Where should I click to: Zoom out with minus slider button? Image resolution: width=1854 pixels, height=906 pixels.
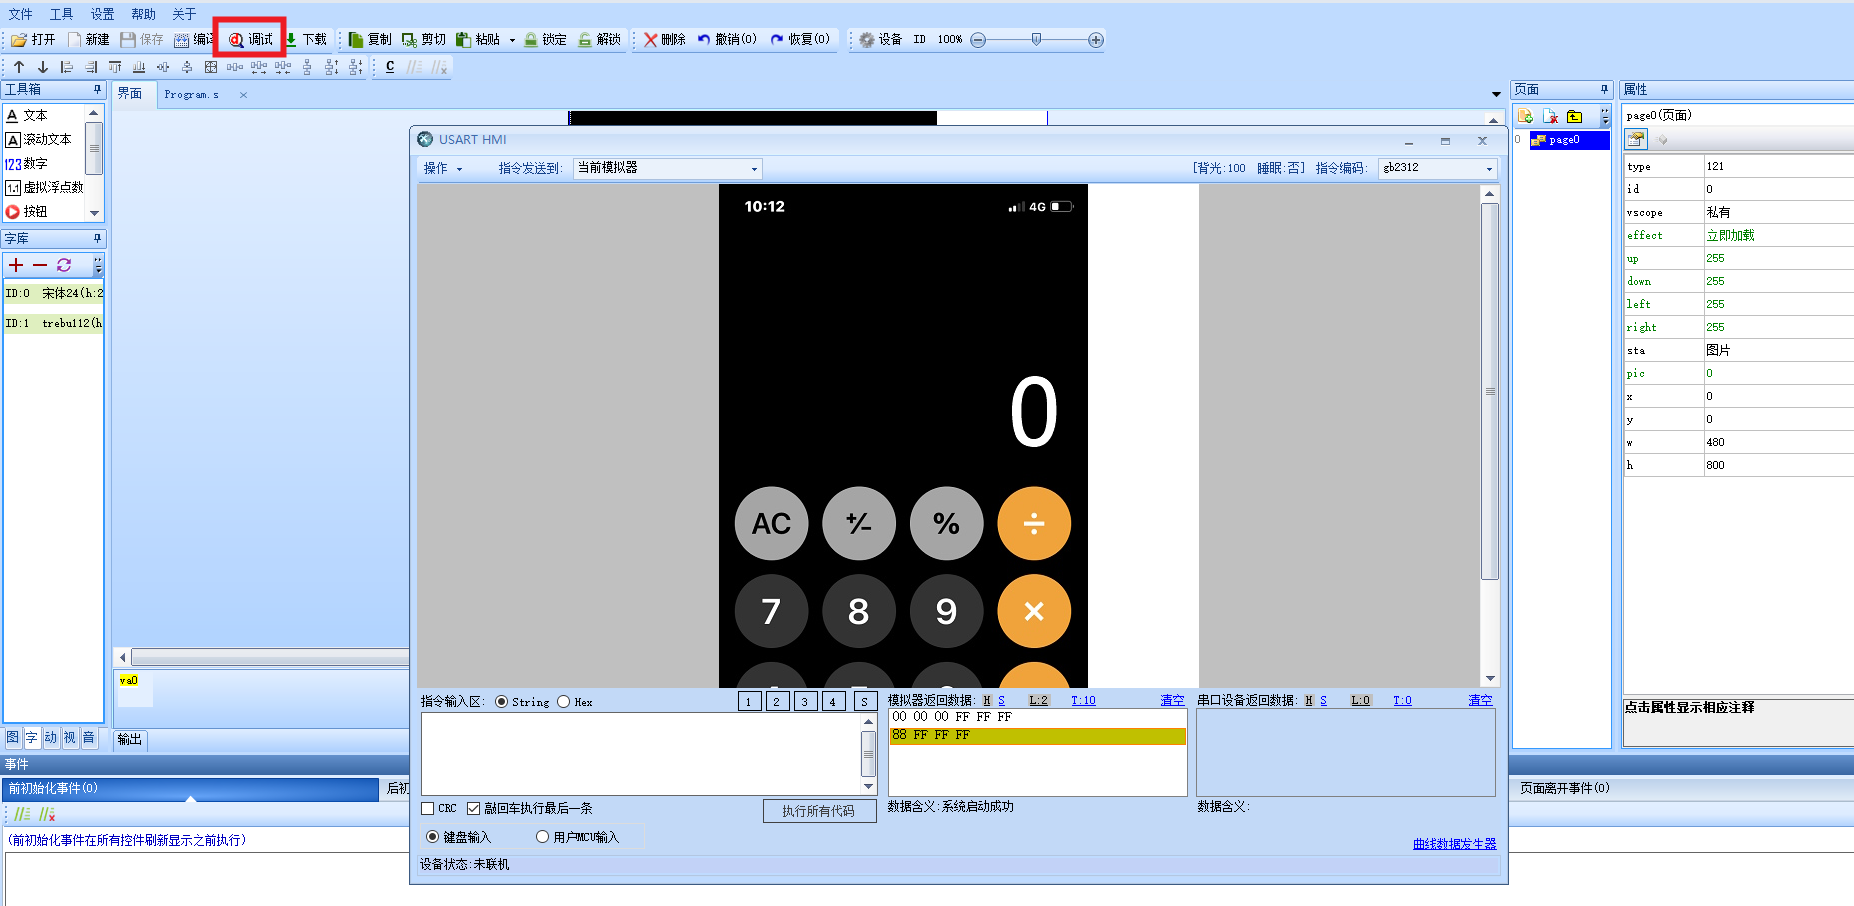pos(978,40)
